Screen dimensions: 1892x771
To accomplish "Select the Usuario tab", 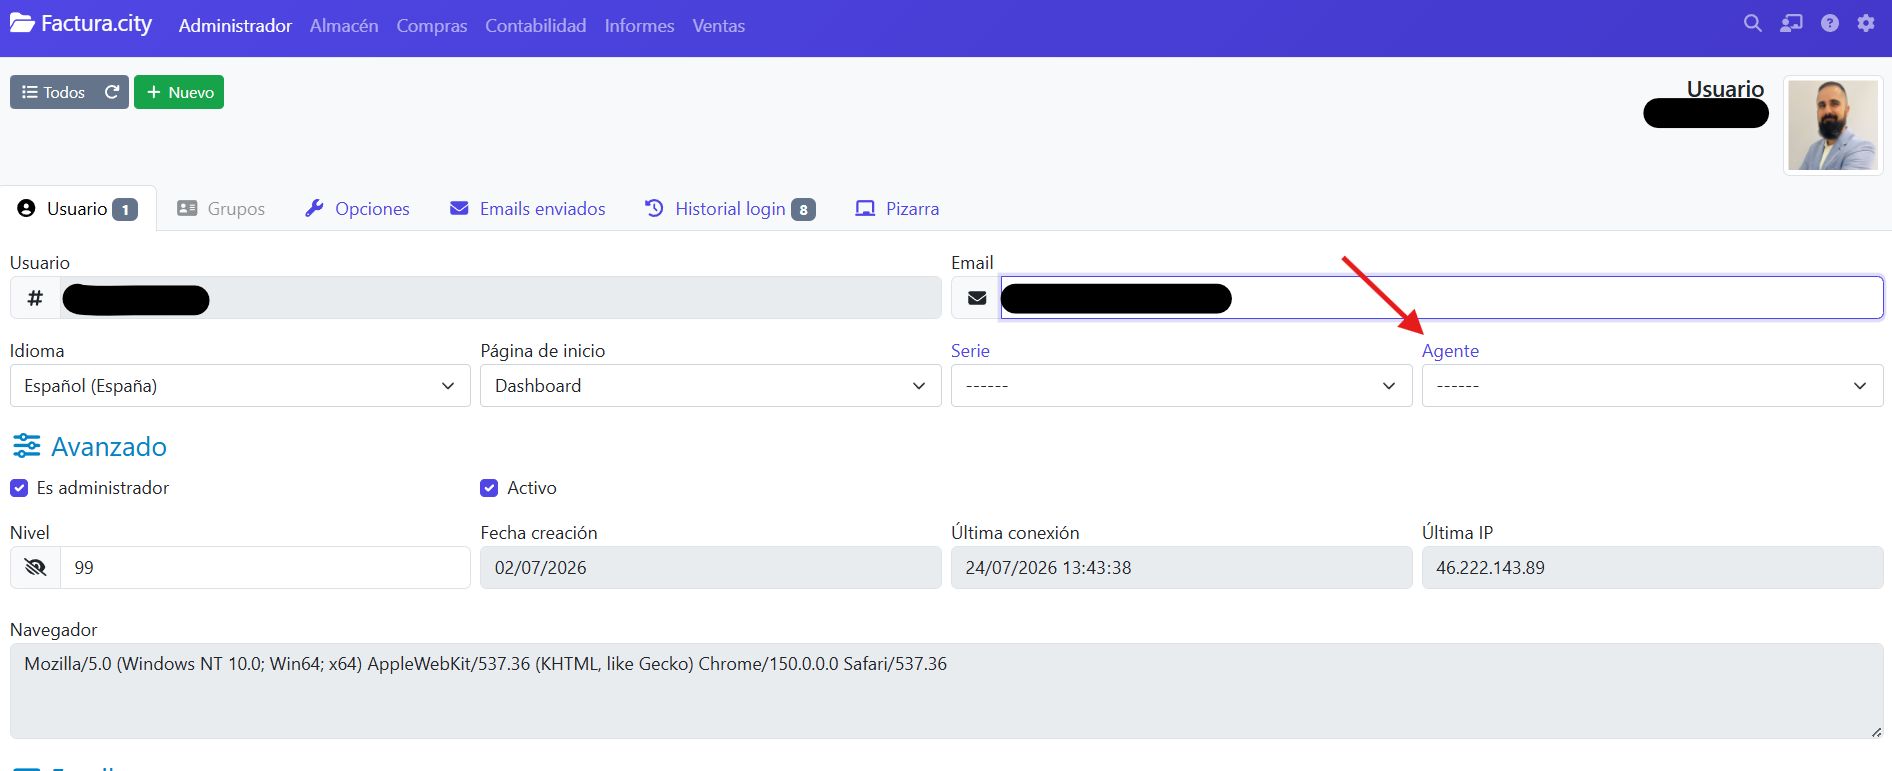I will (78, 209).
